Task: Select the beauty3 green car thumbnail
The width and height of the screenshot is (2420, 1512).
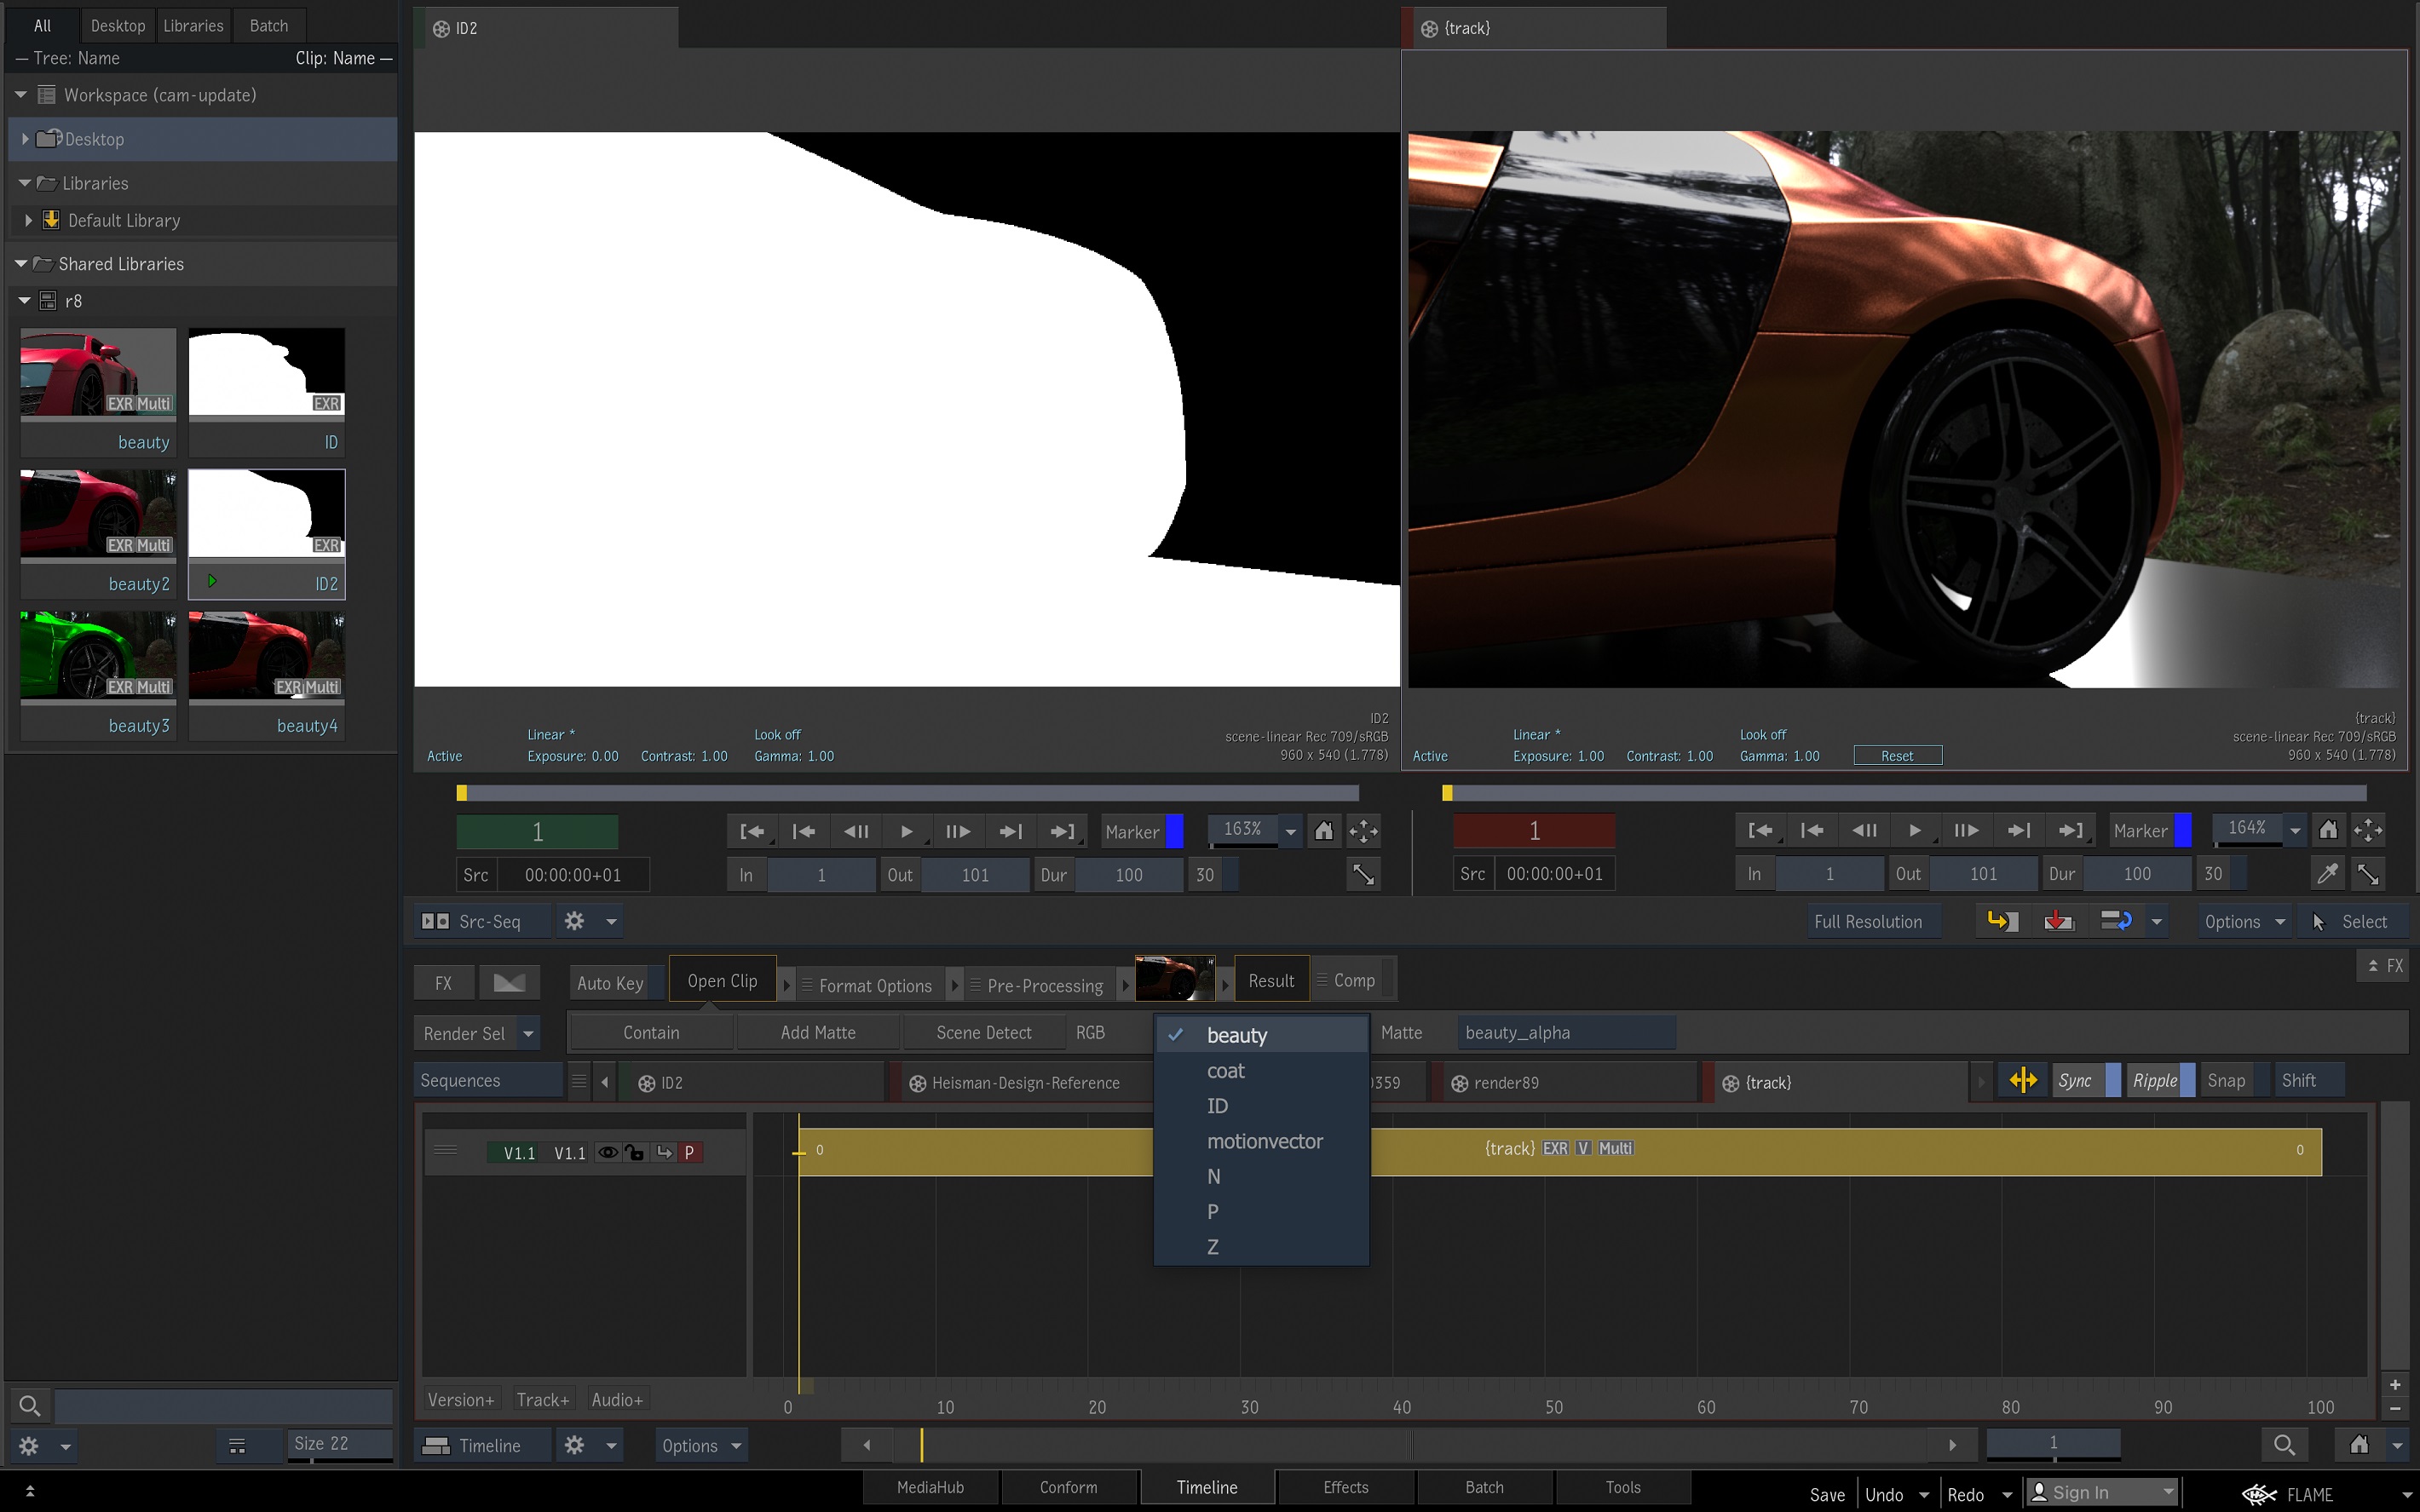Action: 98,655
